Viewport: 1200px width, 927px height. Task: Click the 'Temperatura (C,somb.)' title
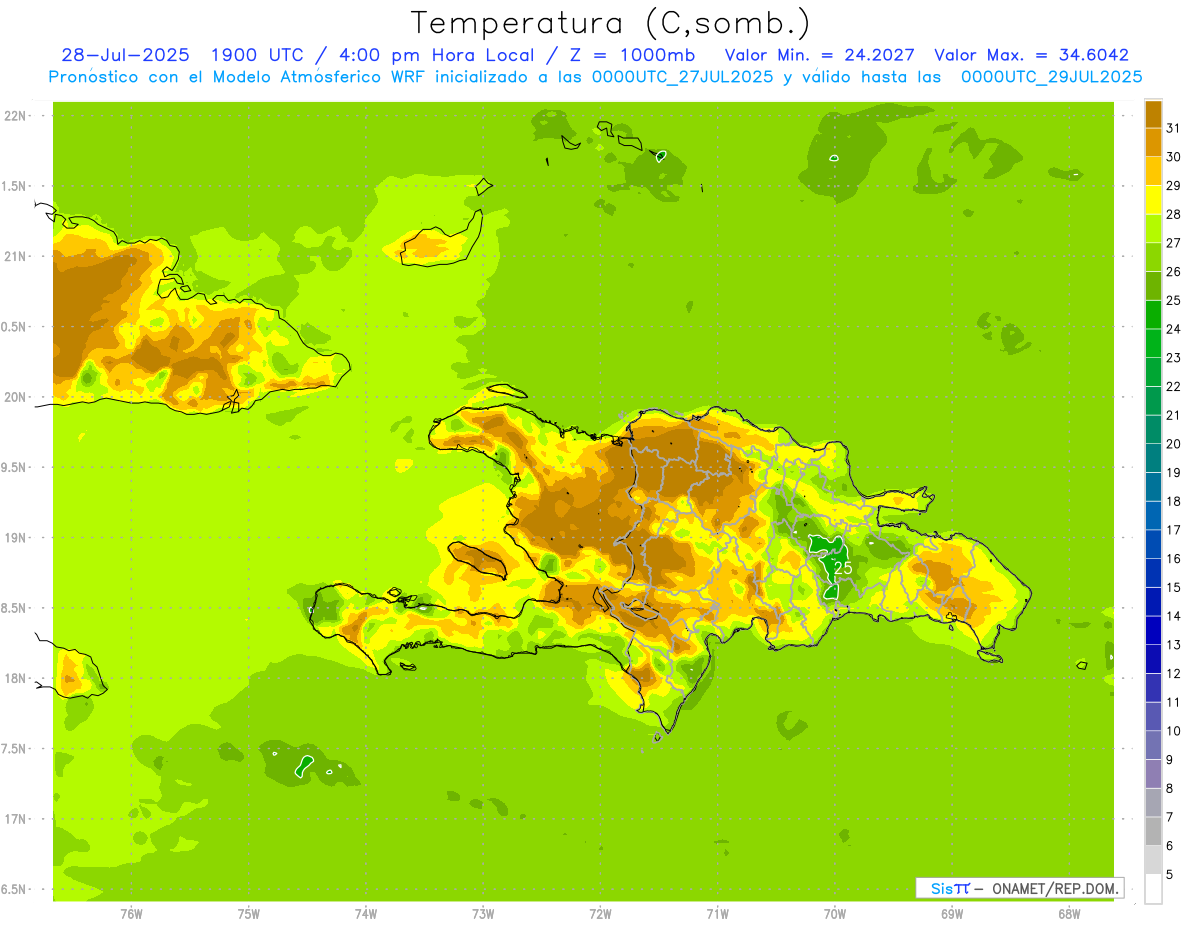point(611,22)
